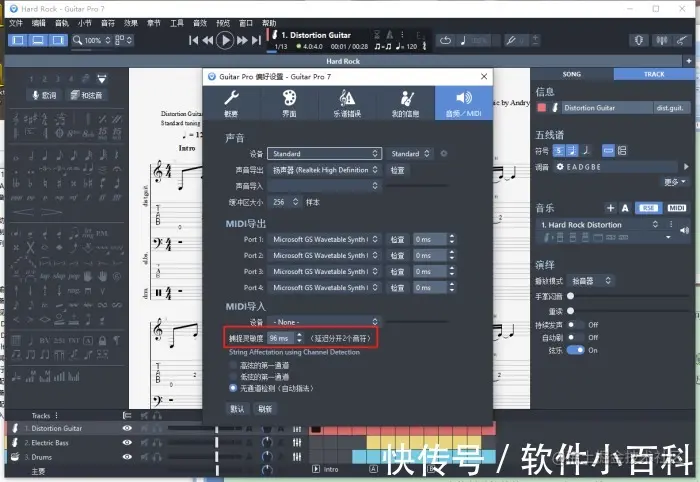Click 检查 button beside sound output

point(397,170)
